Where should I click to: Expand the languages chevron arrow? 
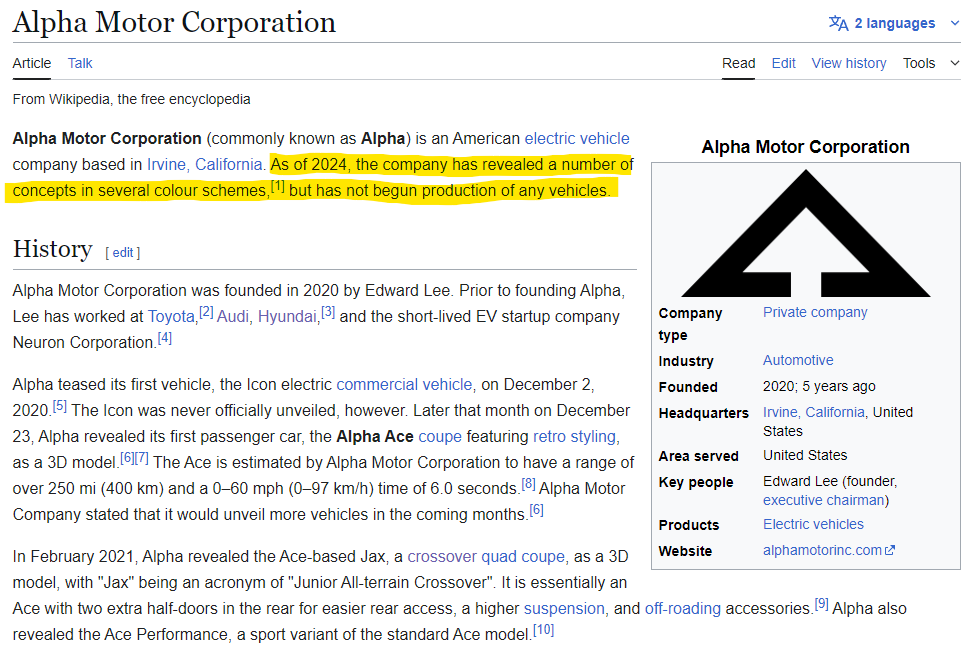tap(955, 23)
